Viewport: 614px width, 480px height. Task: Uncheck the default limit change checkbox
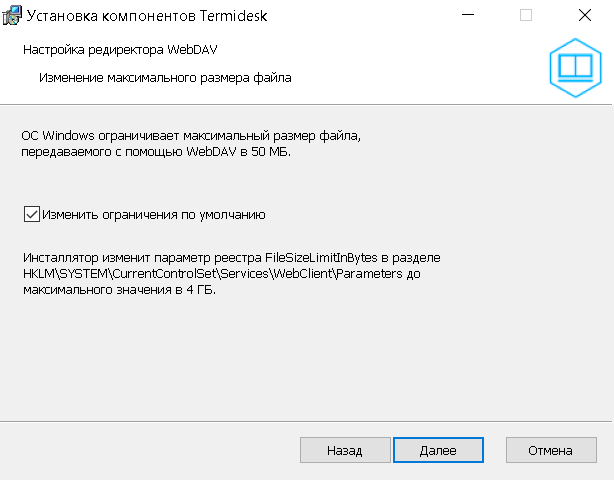click(x=32, y=214)
